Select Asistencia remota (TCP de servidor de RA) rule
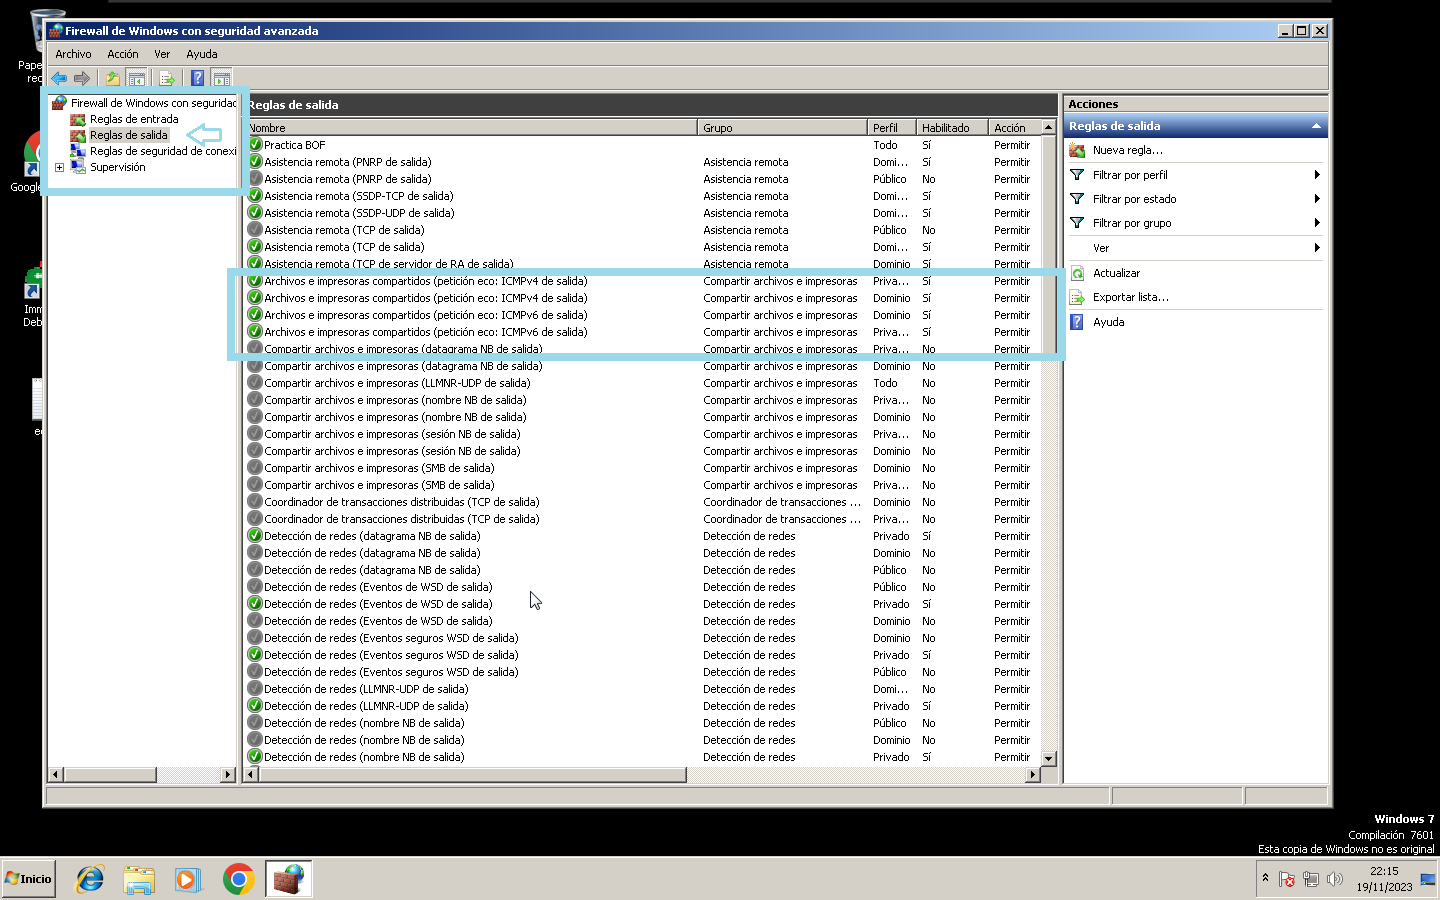The image size is (1440, 900). coord(389,264)
